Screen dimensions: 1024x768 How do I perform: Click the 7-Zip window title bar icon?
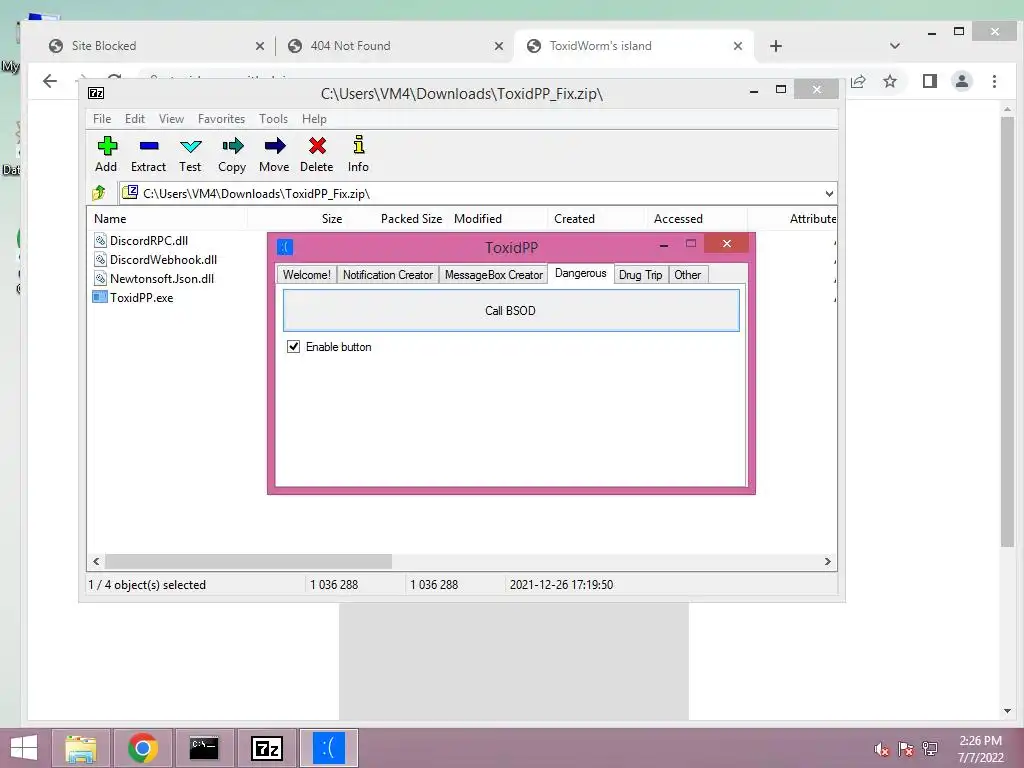point(96,93)
